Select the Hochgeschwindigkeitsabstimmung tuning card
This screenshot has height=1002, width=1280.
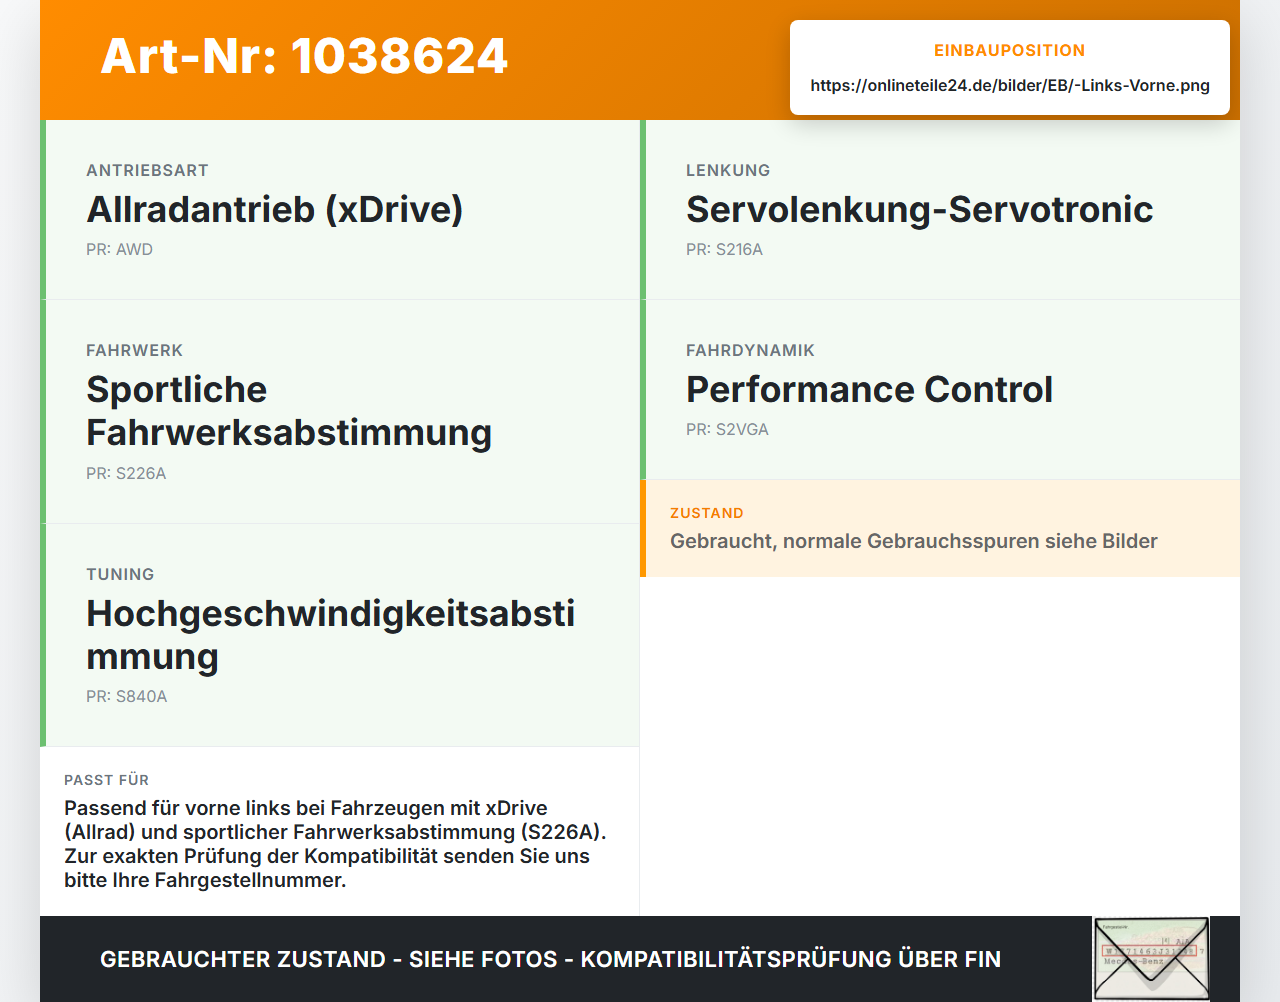[340, 635]
